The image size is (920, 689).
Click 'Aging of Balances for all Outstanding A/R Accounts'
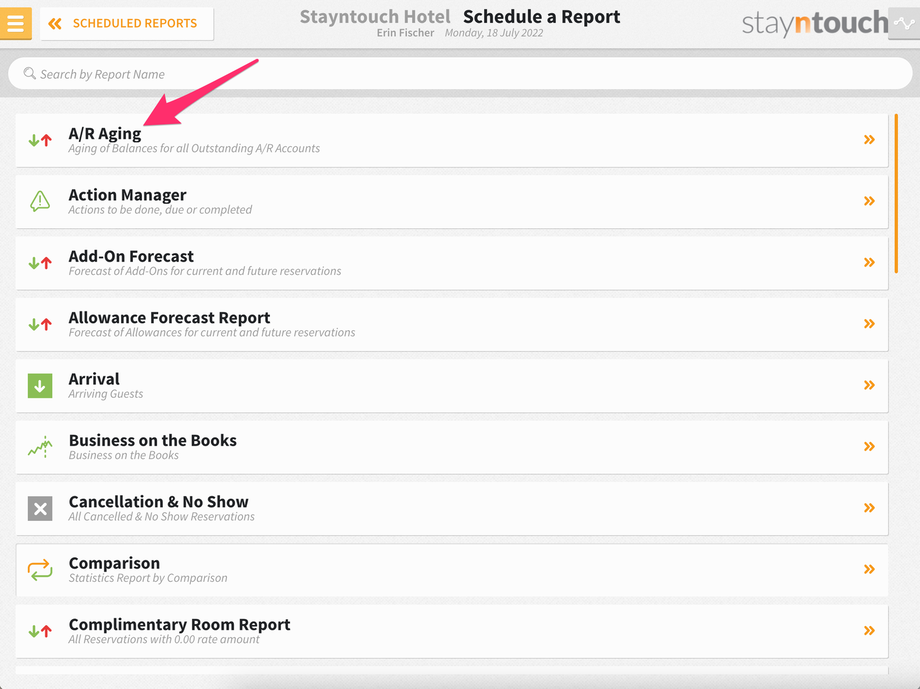pos(194,148)
